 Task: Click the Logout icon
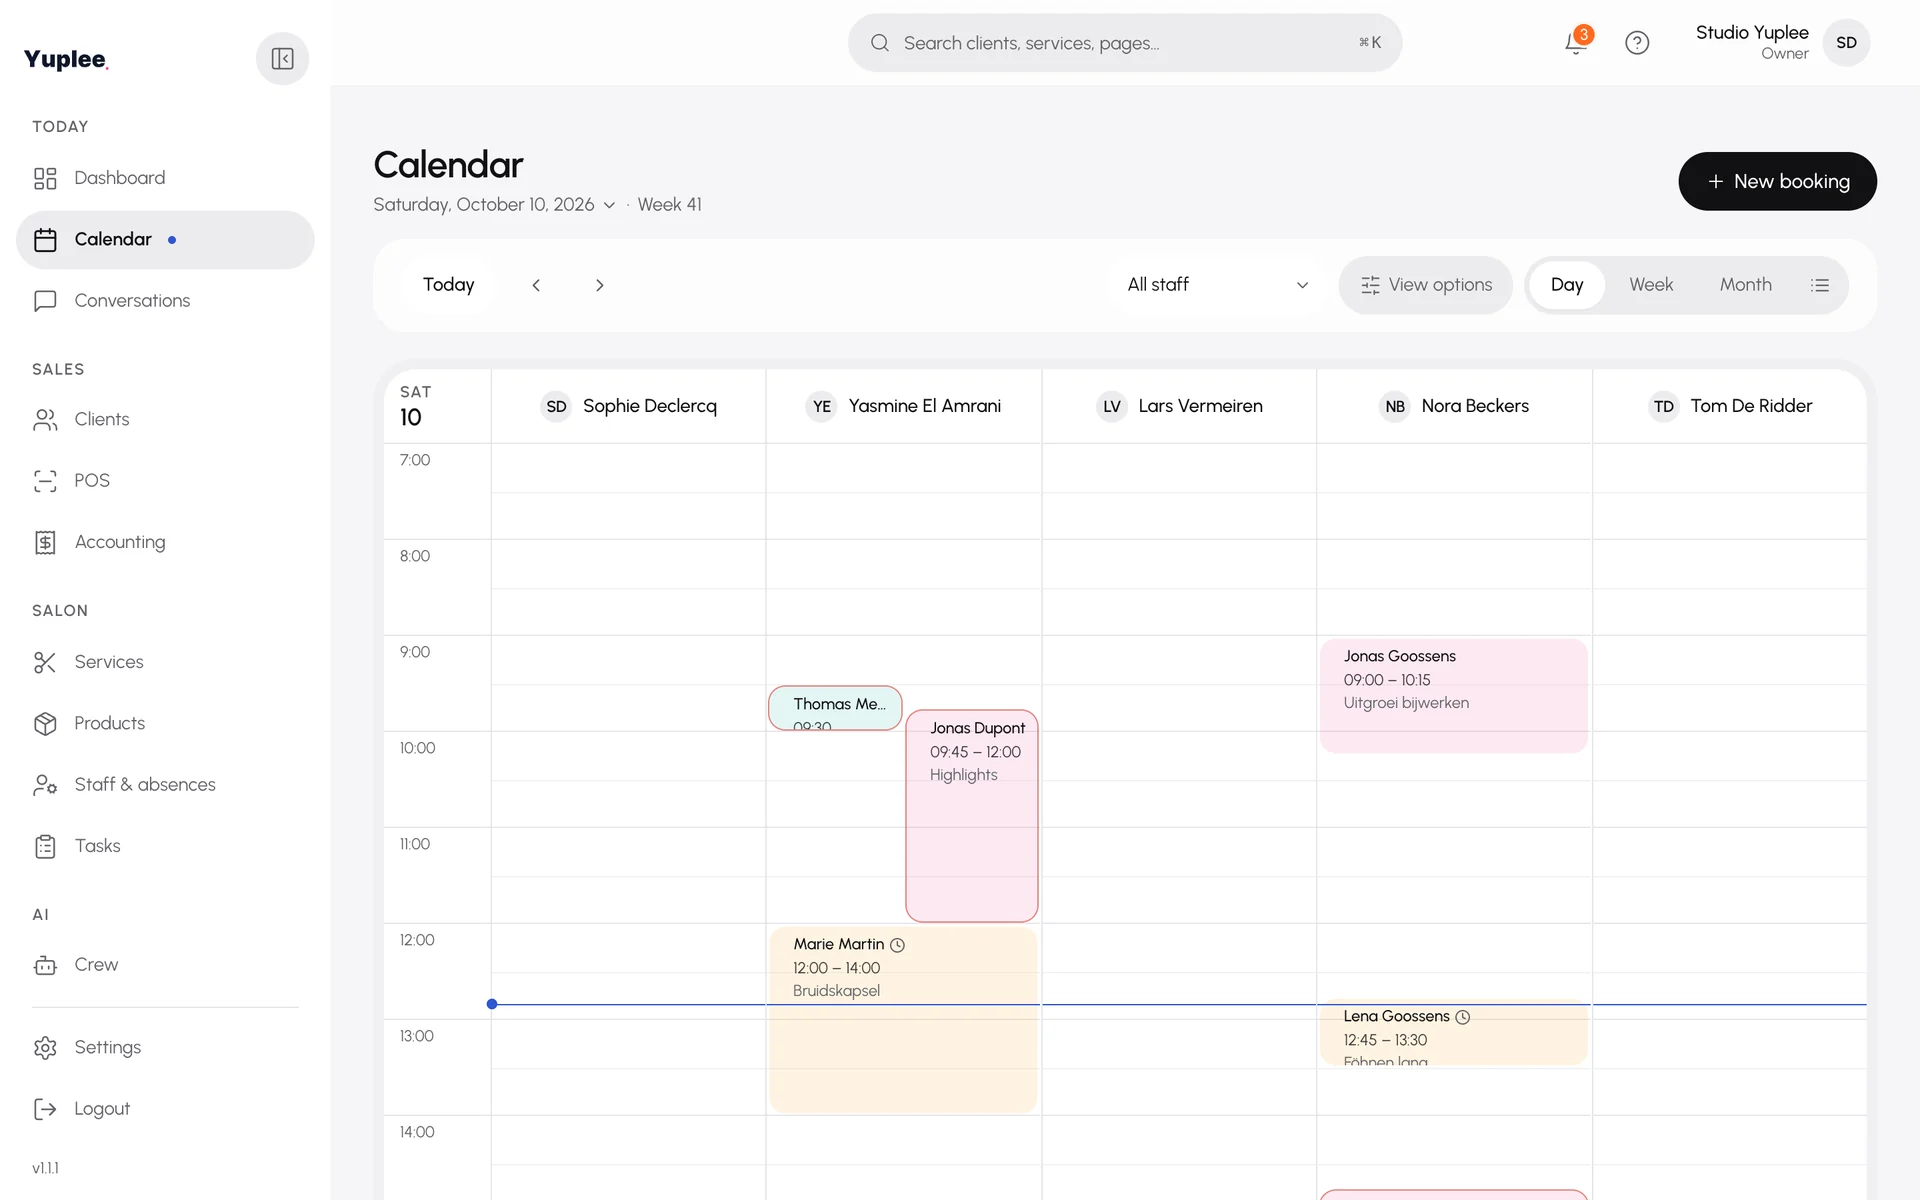[45, 1109]
